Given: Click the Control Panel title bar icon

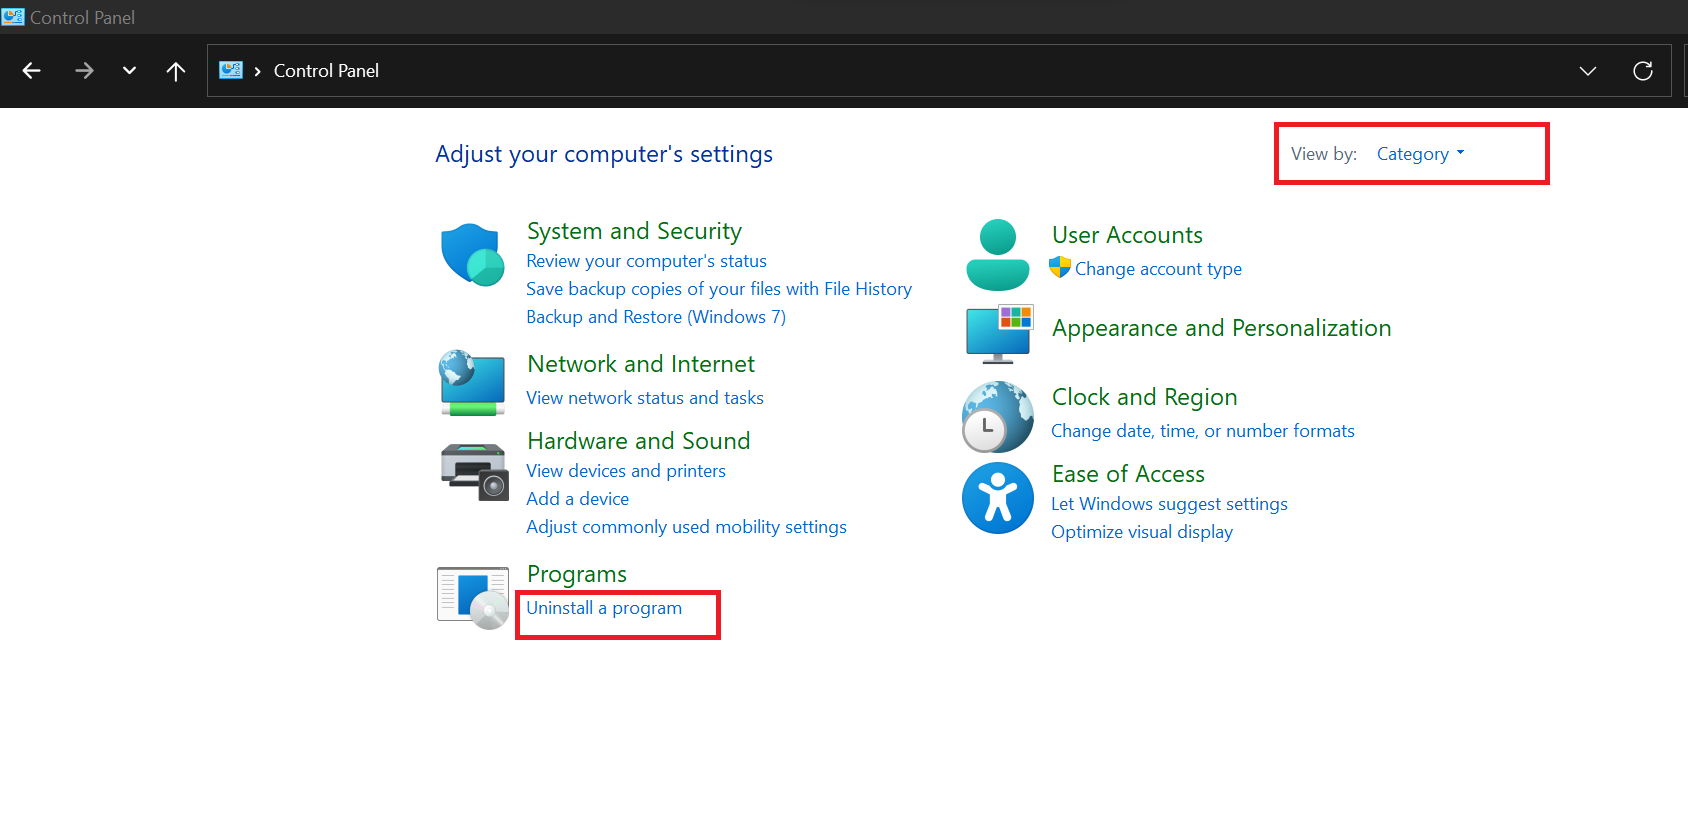Looking at the screenshot, I should pos(13,17).
